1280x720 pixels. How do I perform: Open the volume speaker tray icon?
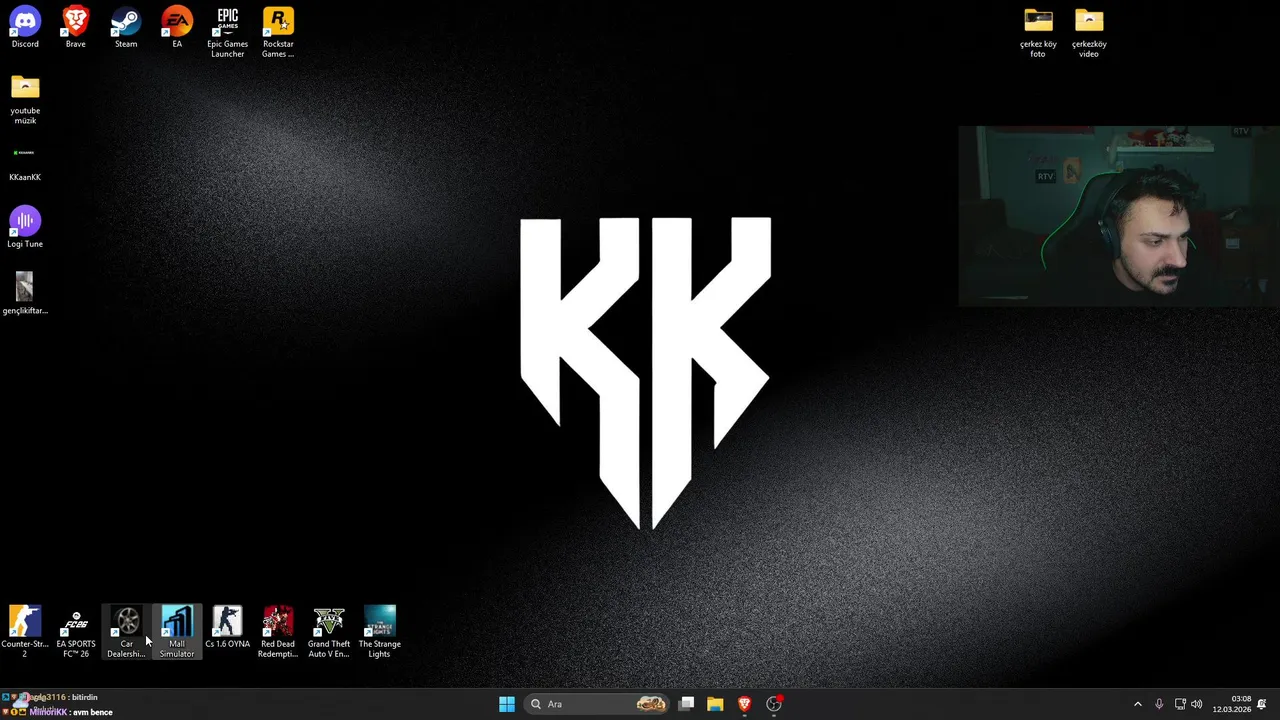pos(1197,704)
